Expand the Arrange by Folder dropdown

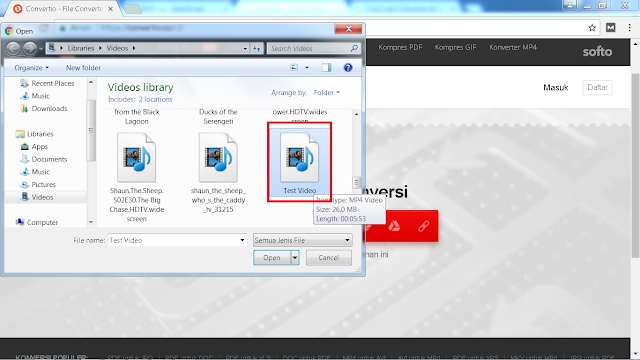point(327,93)
